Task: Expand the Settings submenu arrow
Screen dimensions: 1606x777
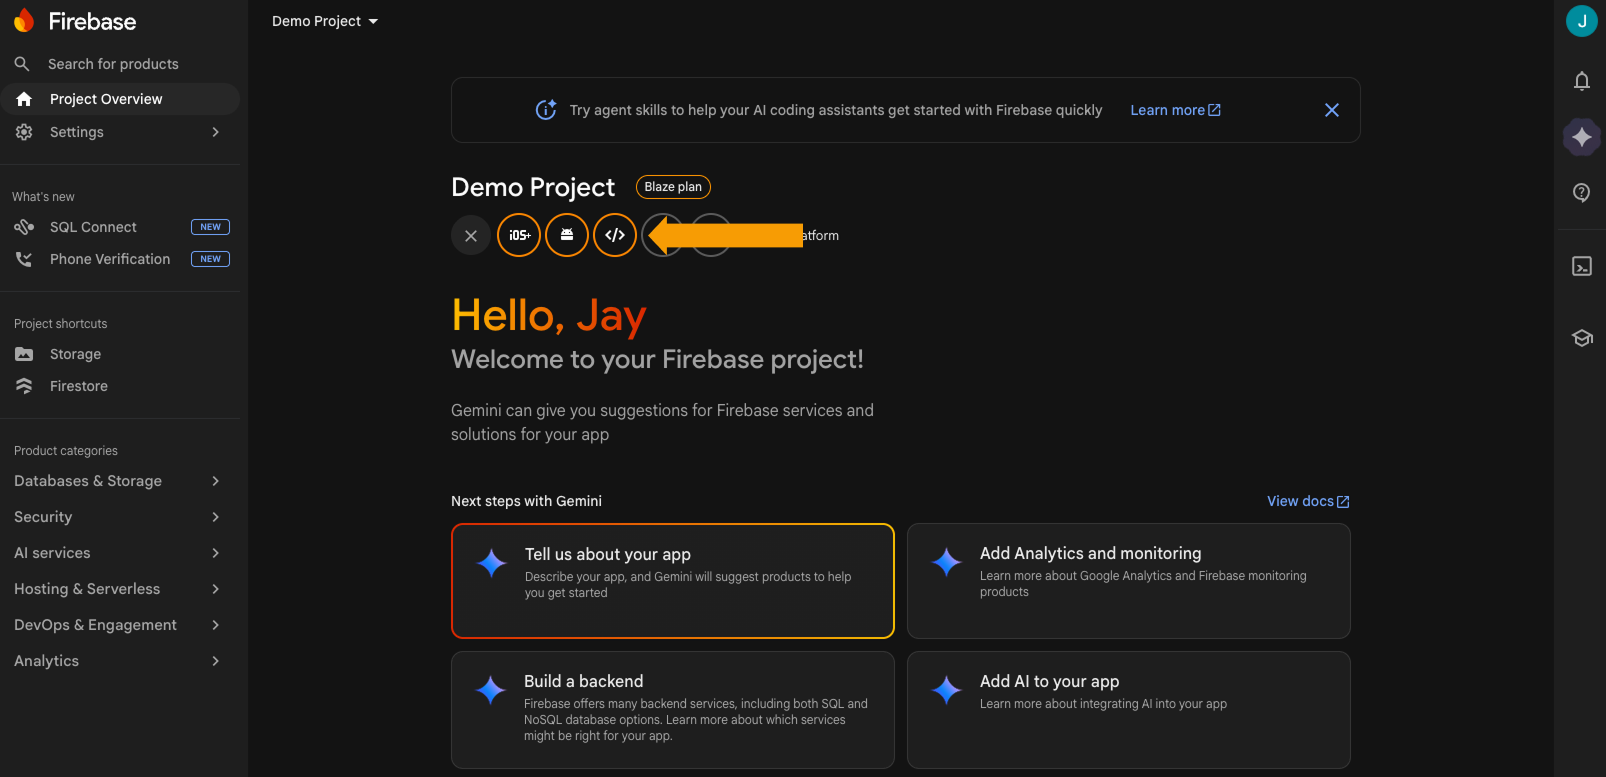Action: point(215,132)
